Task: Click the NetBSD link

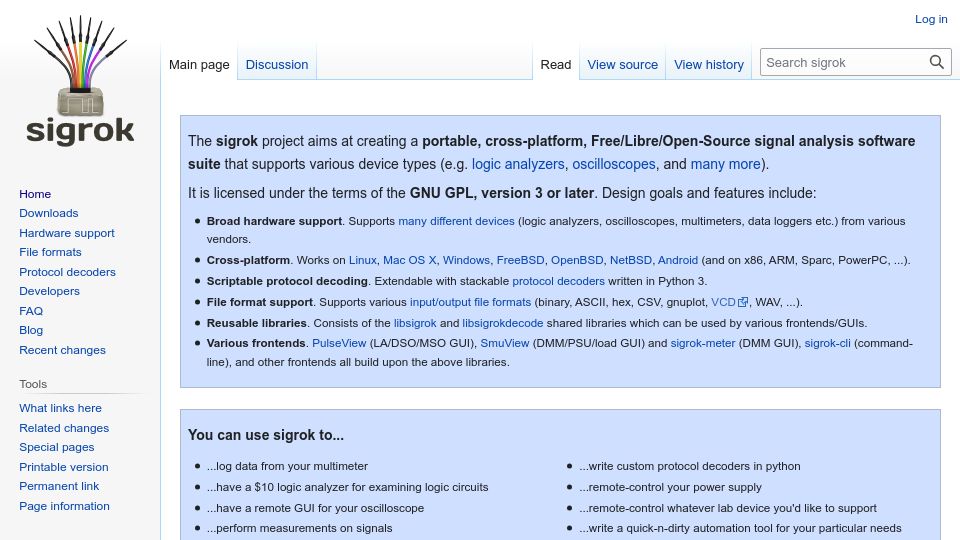Action: tap(631, 260)
